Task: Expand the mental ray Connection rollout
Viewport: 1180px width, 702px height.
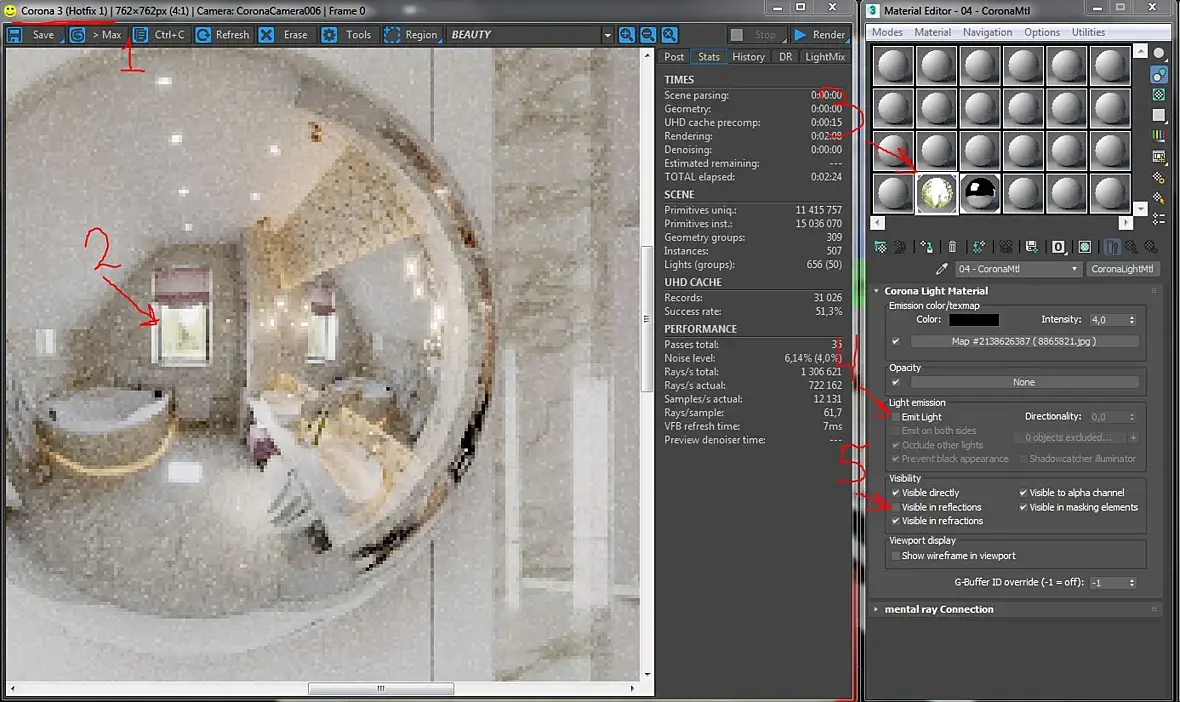Action: [939, 609]
